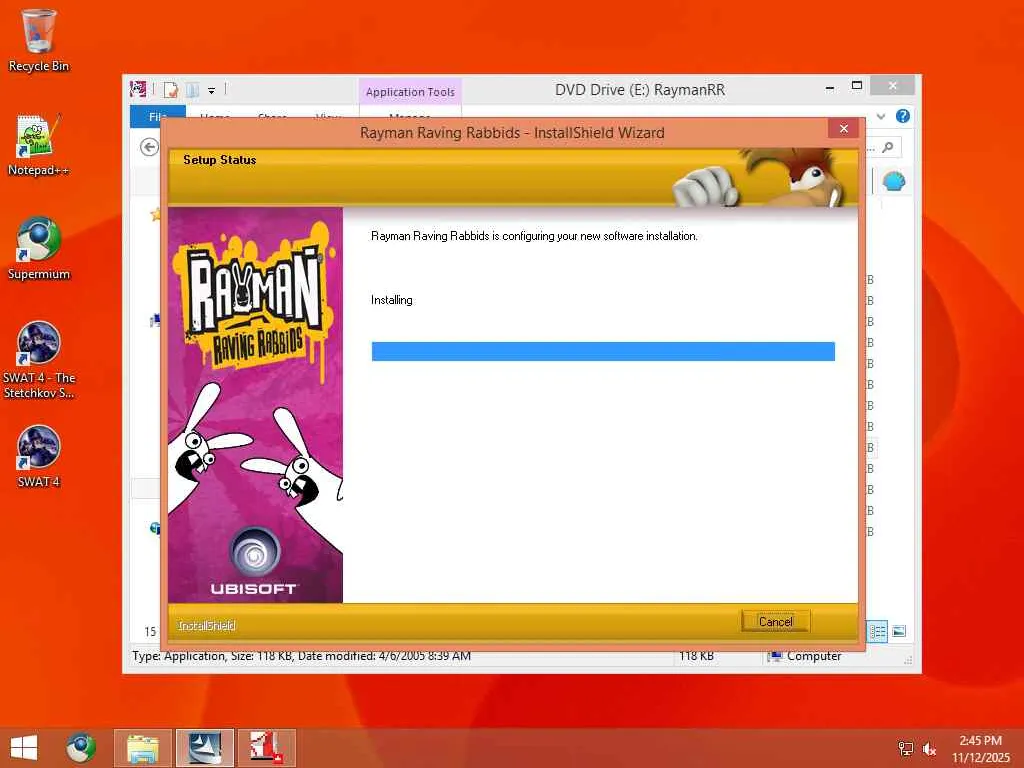This screenshot has height=768, width=1024.
Task: Minimize the DVD Drive Explorer window
Action: [x=829, y=87]
